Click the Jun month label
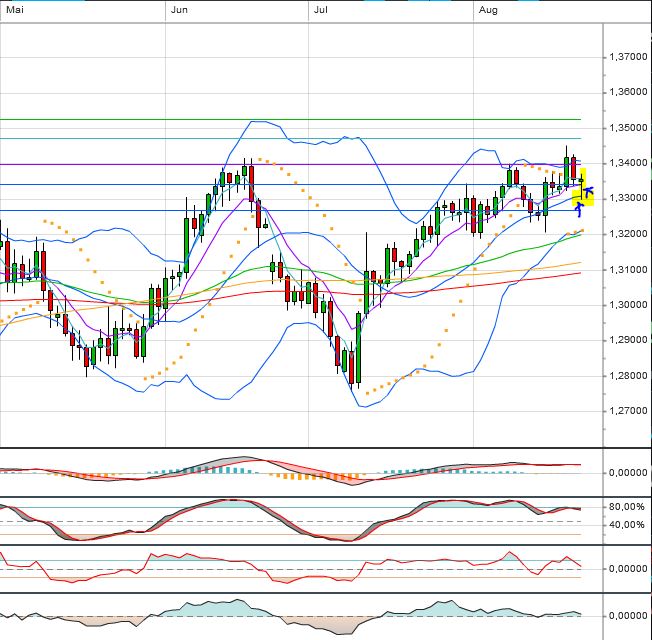 pos(179,10)
